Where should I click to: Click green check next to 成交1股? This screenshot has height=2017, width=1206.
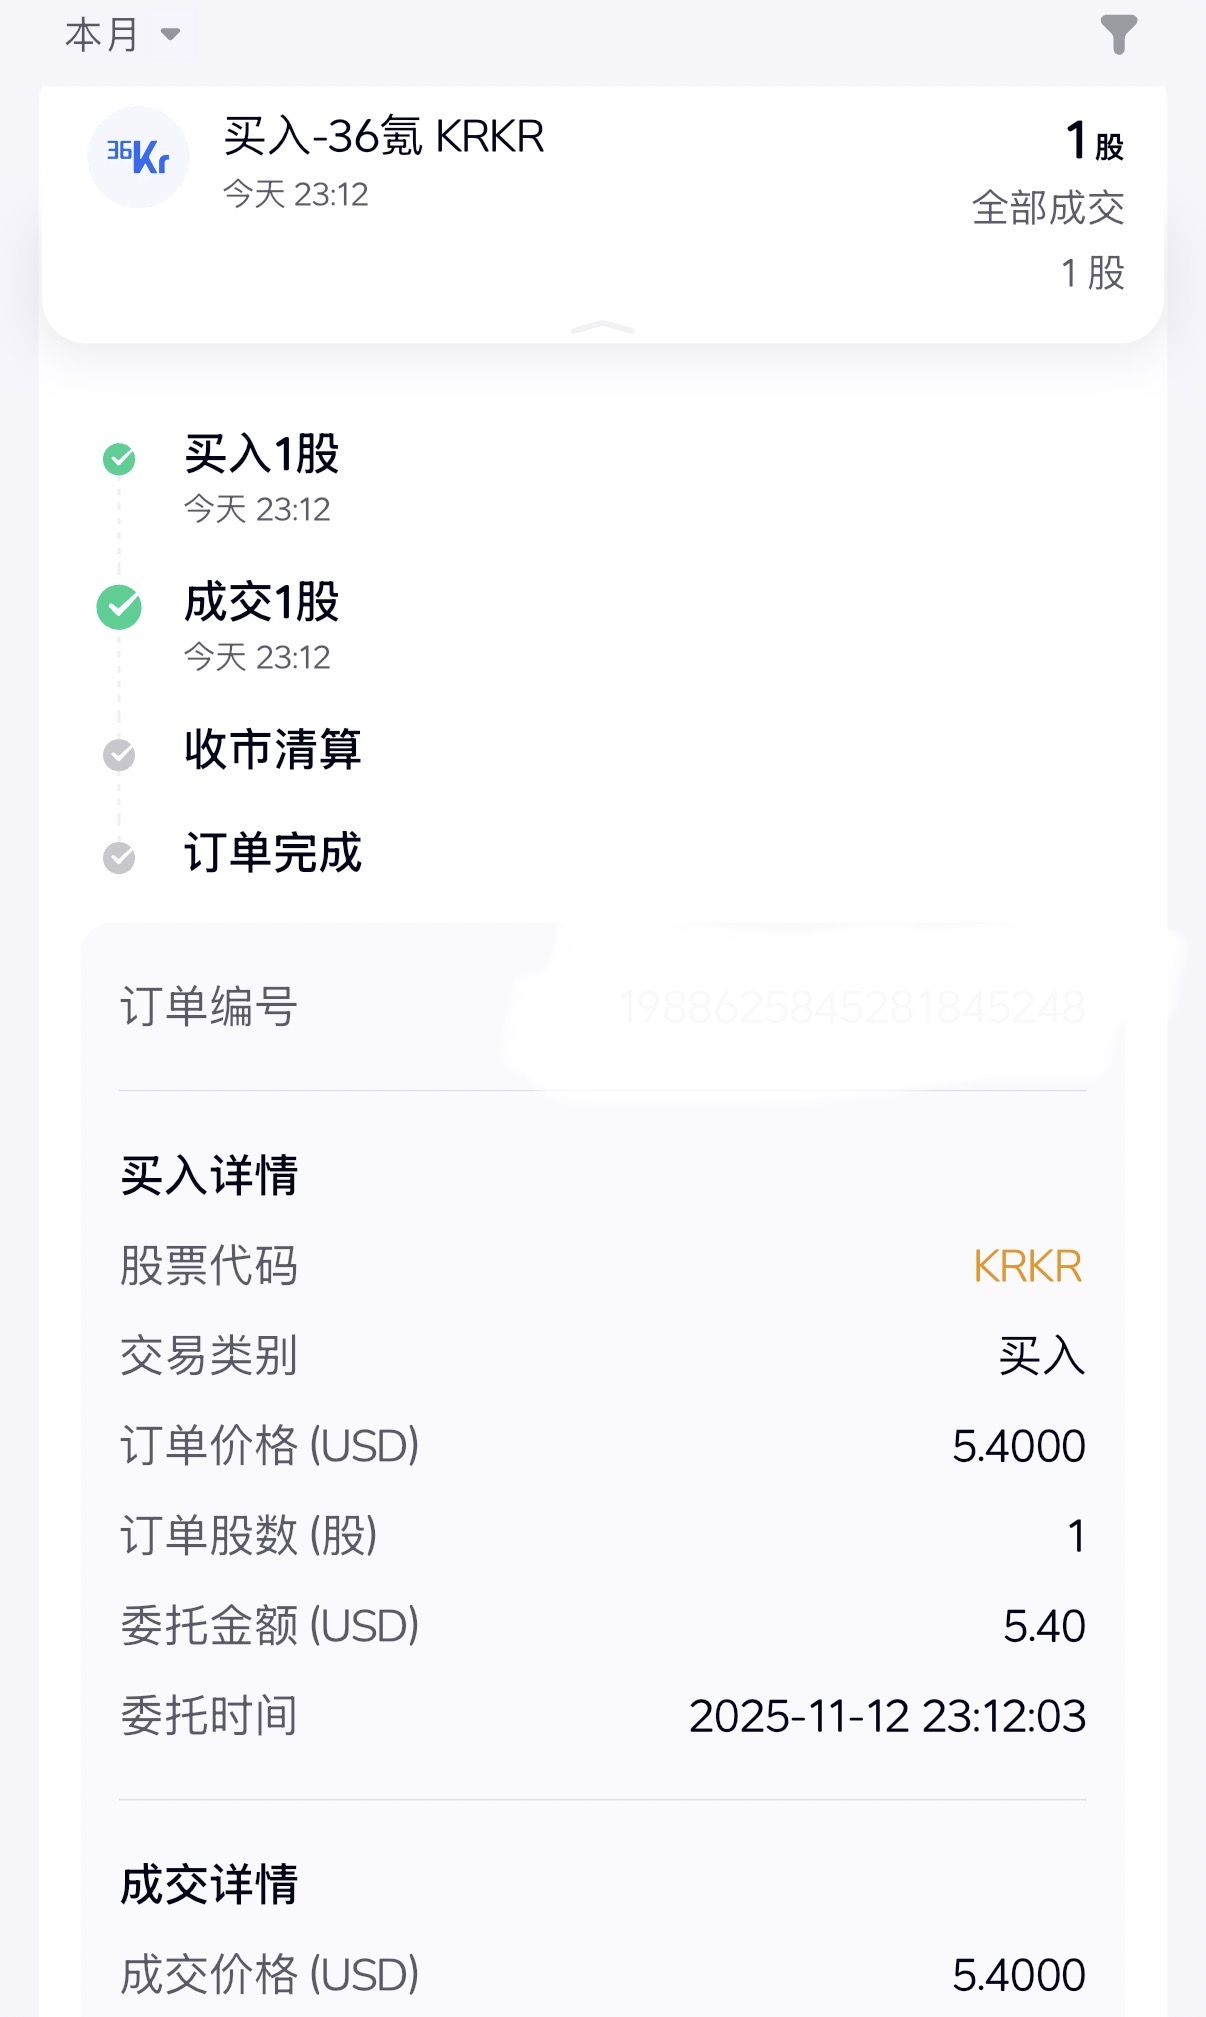(x=119, y=607)
